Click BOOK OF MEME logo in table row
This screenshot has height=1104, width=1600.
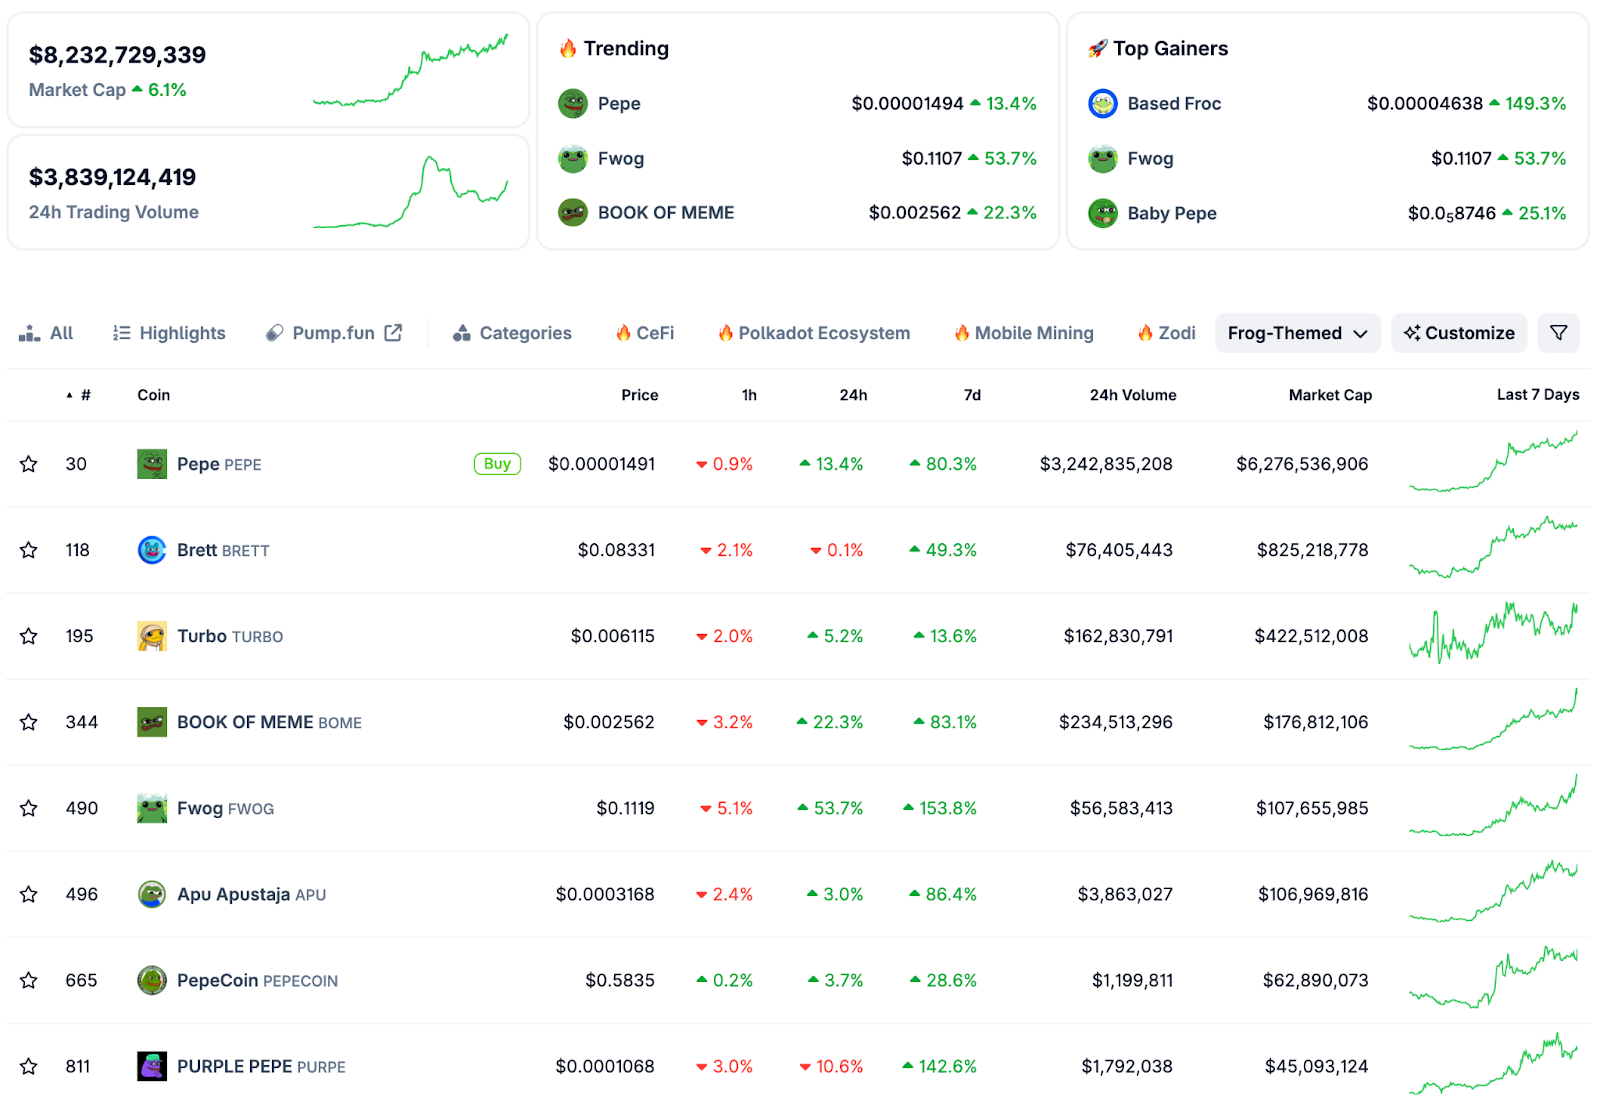point(152,722)
